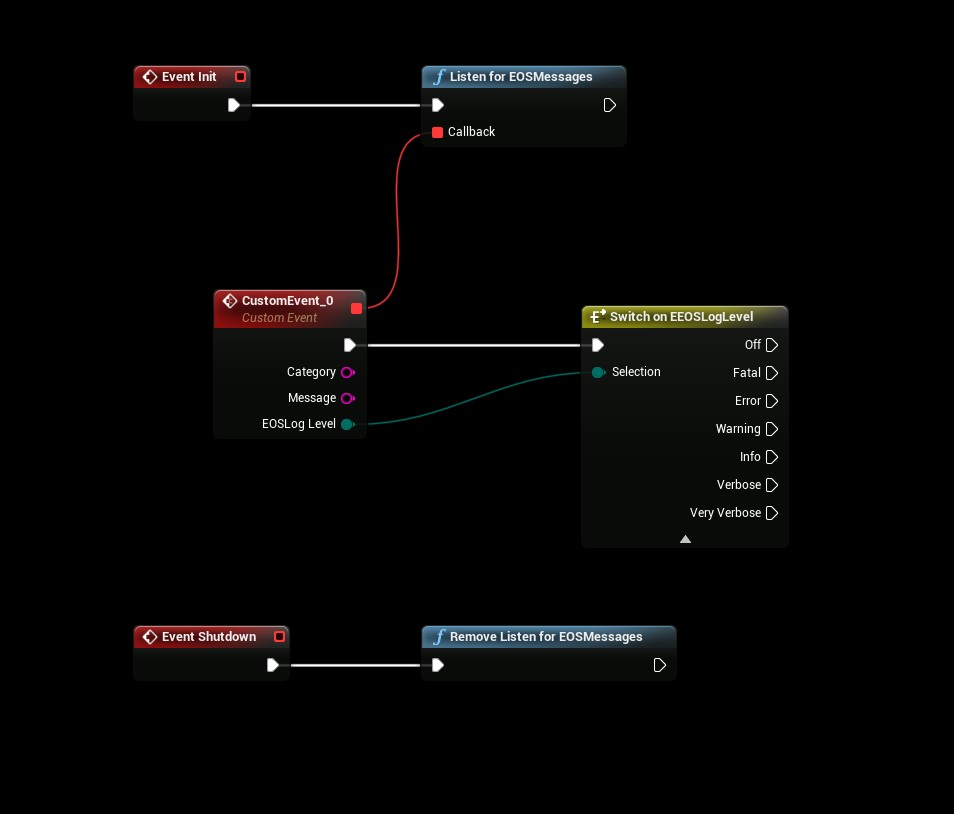Click Listen for EOSMessages execution input pin
The height and width of the screenshot is (814, 954).
point(437,105)
